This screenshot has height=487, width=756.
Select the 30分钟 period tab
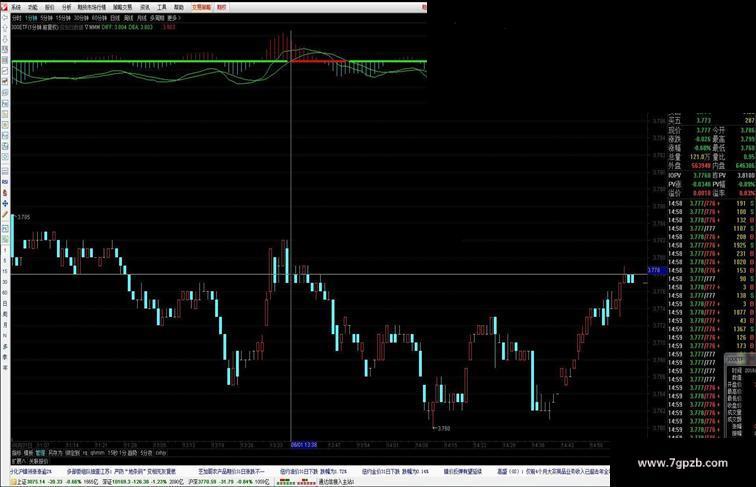81,18
